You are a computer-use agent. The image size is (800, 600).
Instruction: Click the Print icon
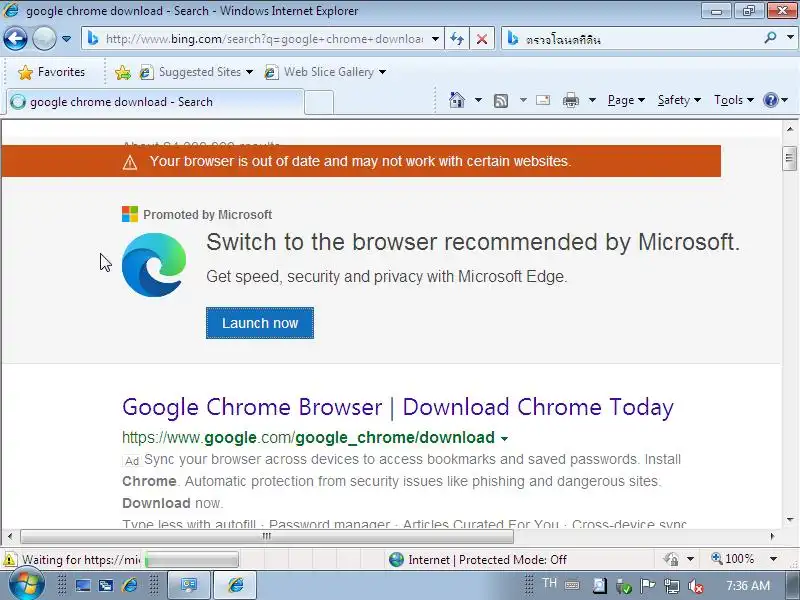click(570, 101)
